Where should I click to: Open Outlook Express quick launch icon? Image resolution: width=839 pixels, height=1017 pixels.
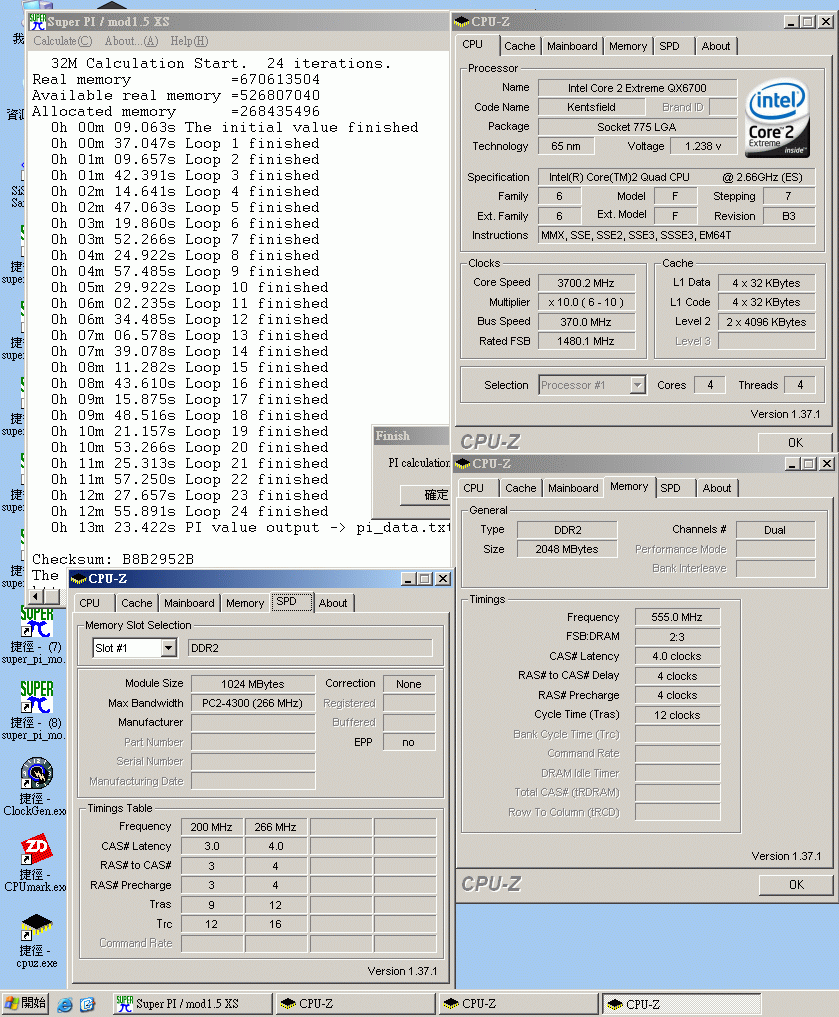coord(88,1004)
